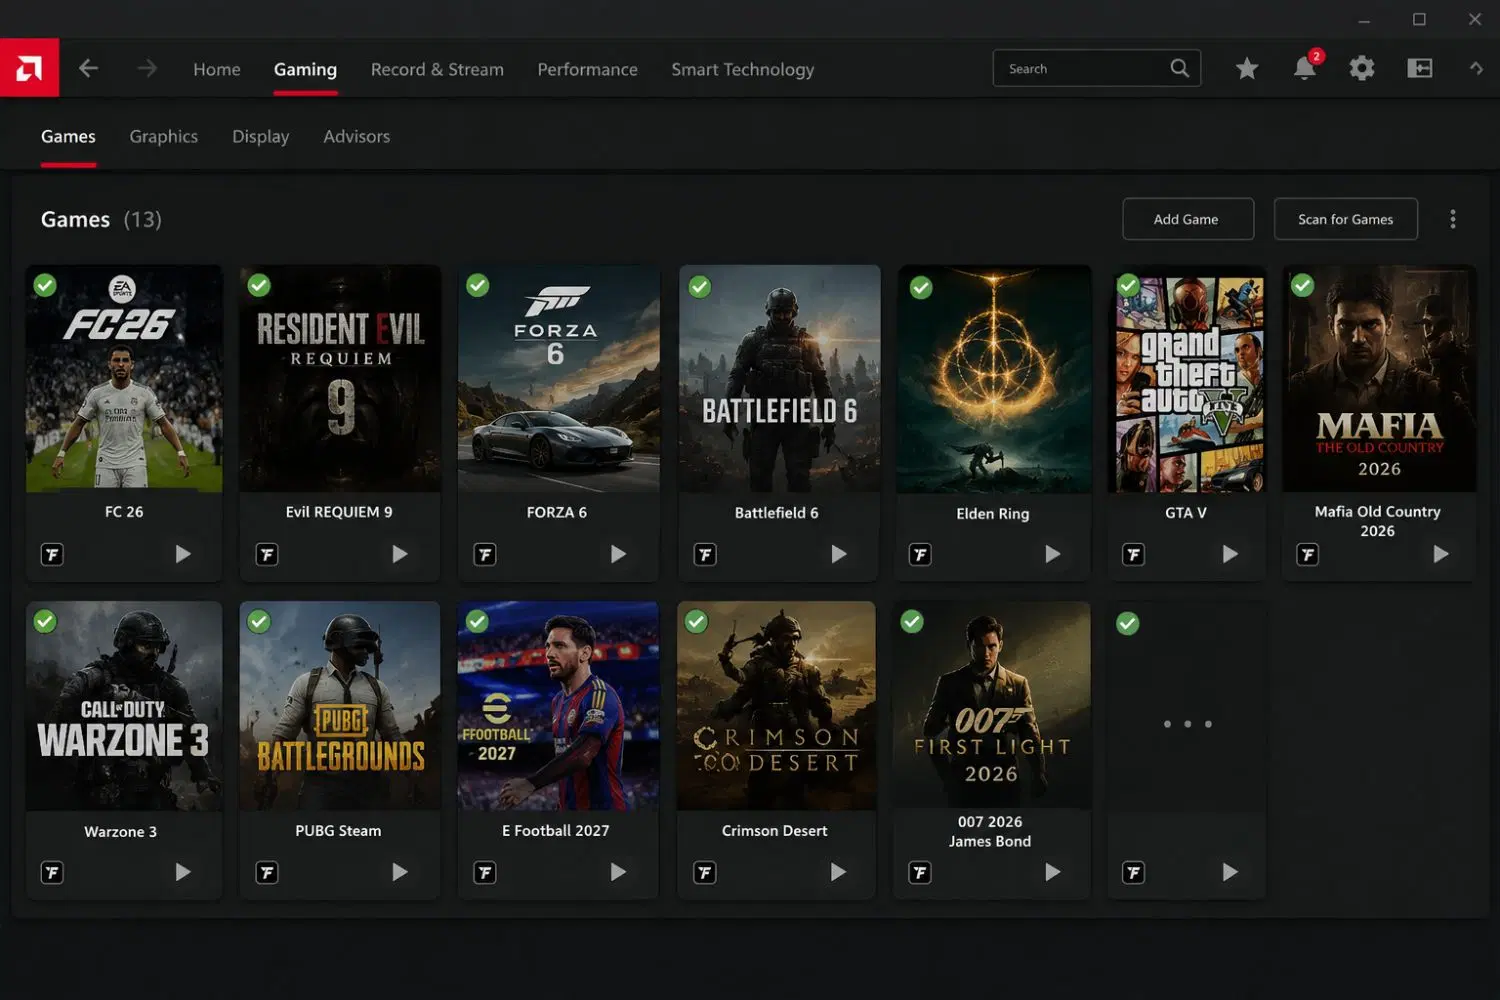Open Elden Ring profile F icon

click(x=920, y=554)
